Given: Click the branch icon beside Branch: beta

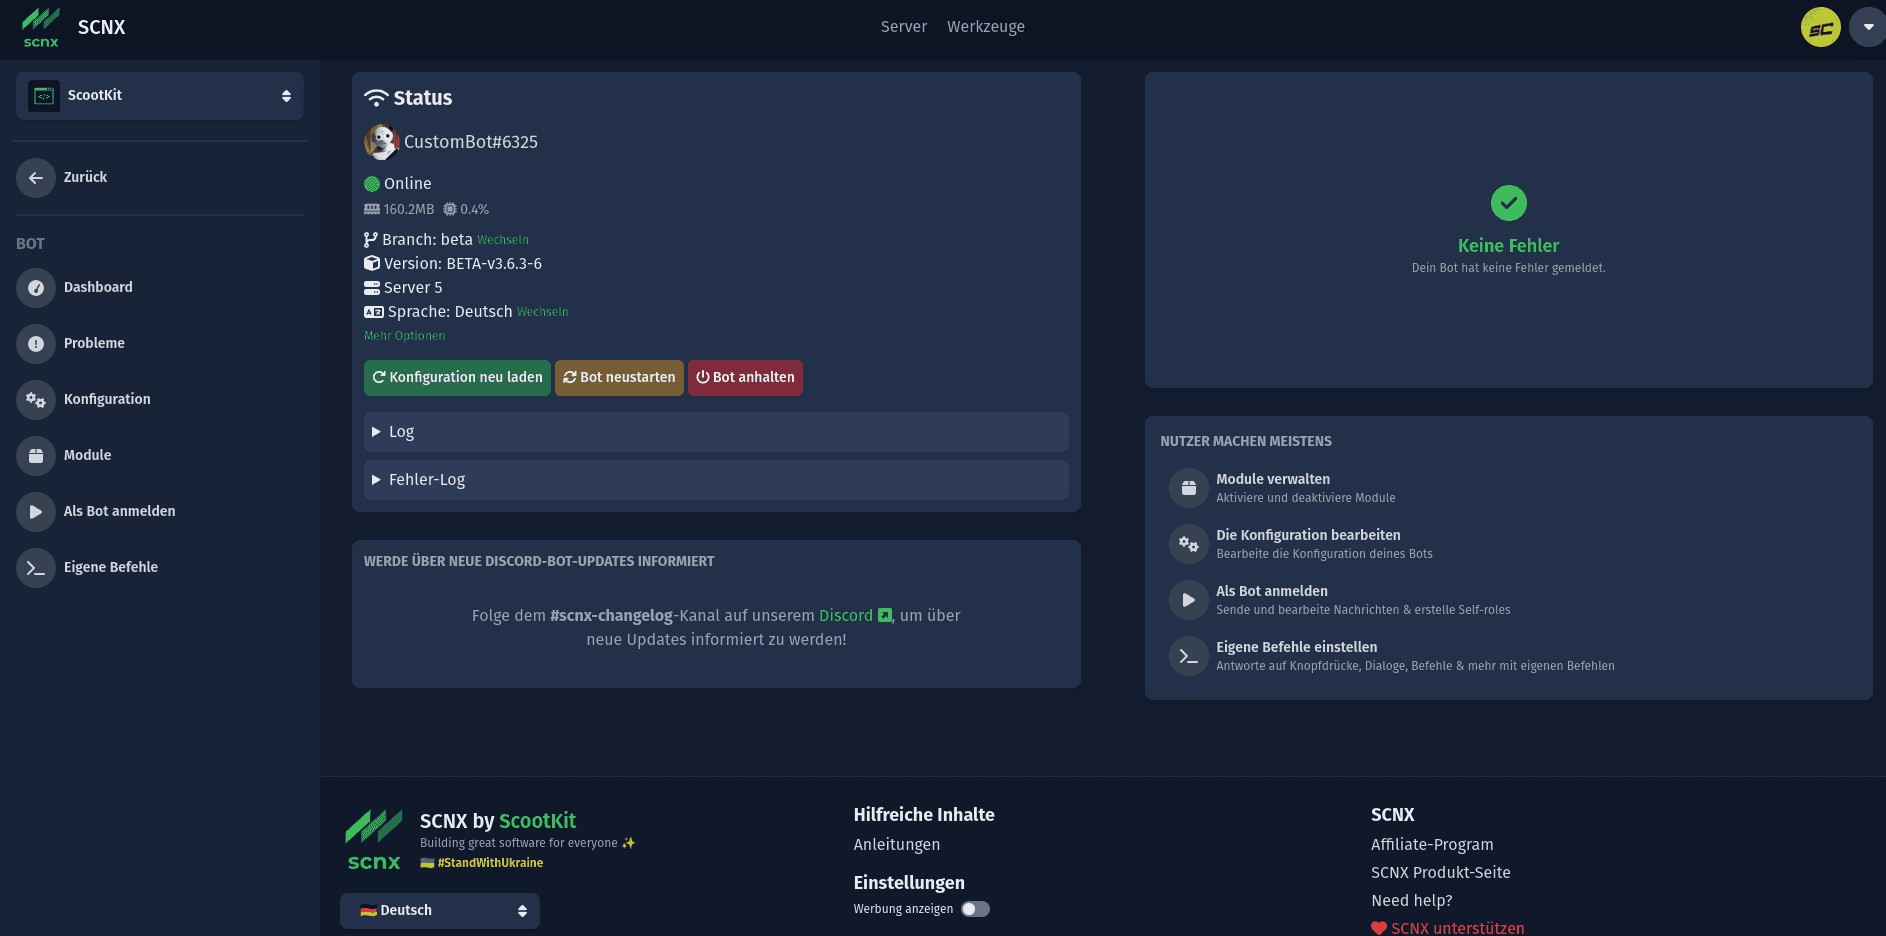Looking at the screenshot, I should (370, 240).
